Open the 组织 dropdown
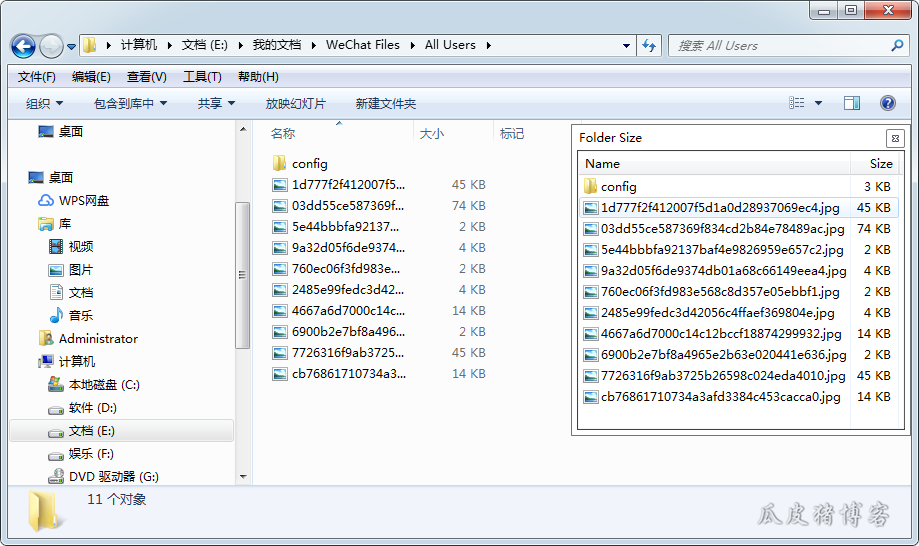Screen dimensions: 919x546 pyautogui.click(x=44, y=104)
